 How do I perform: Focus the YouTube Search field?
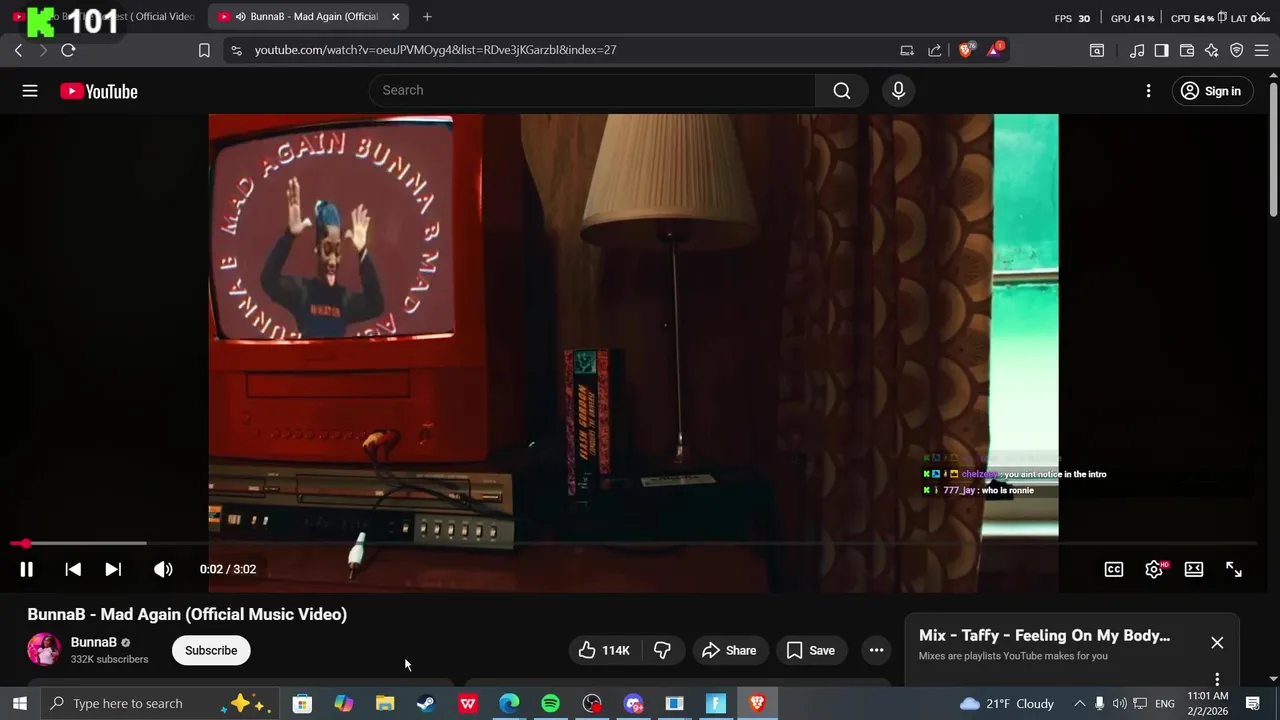(x=592, y=90)
